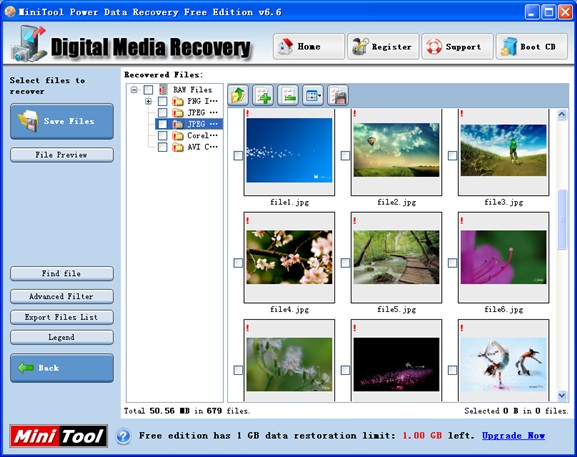Image resolution: width=577 pixels, height=457 pixels.
Task: Go up one folder level via toolbar icon
Action: click(238, 96)
